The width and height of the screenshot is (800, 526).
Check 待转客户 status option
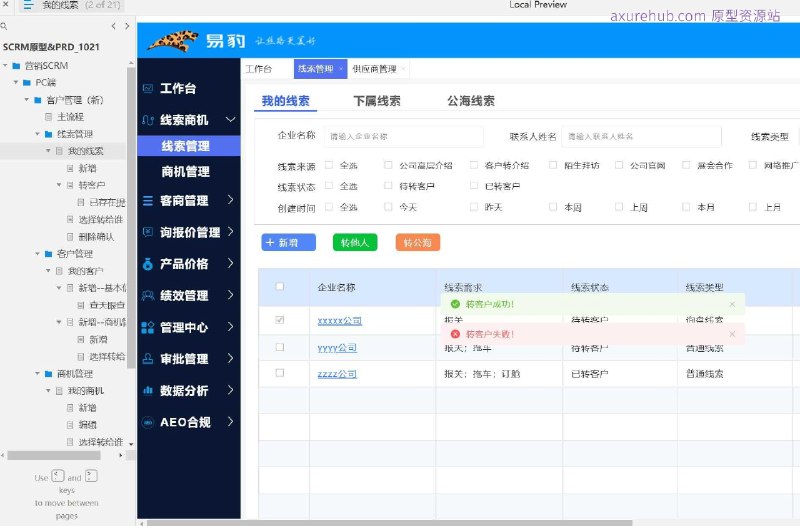tap(388, 186)
